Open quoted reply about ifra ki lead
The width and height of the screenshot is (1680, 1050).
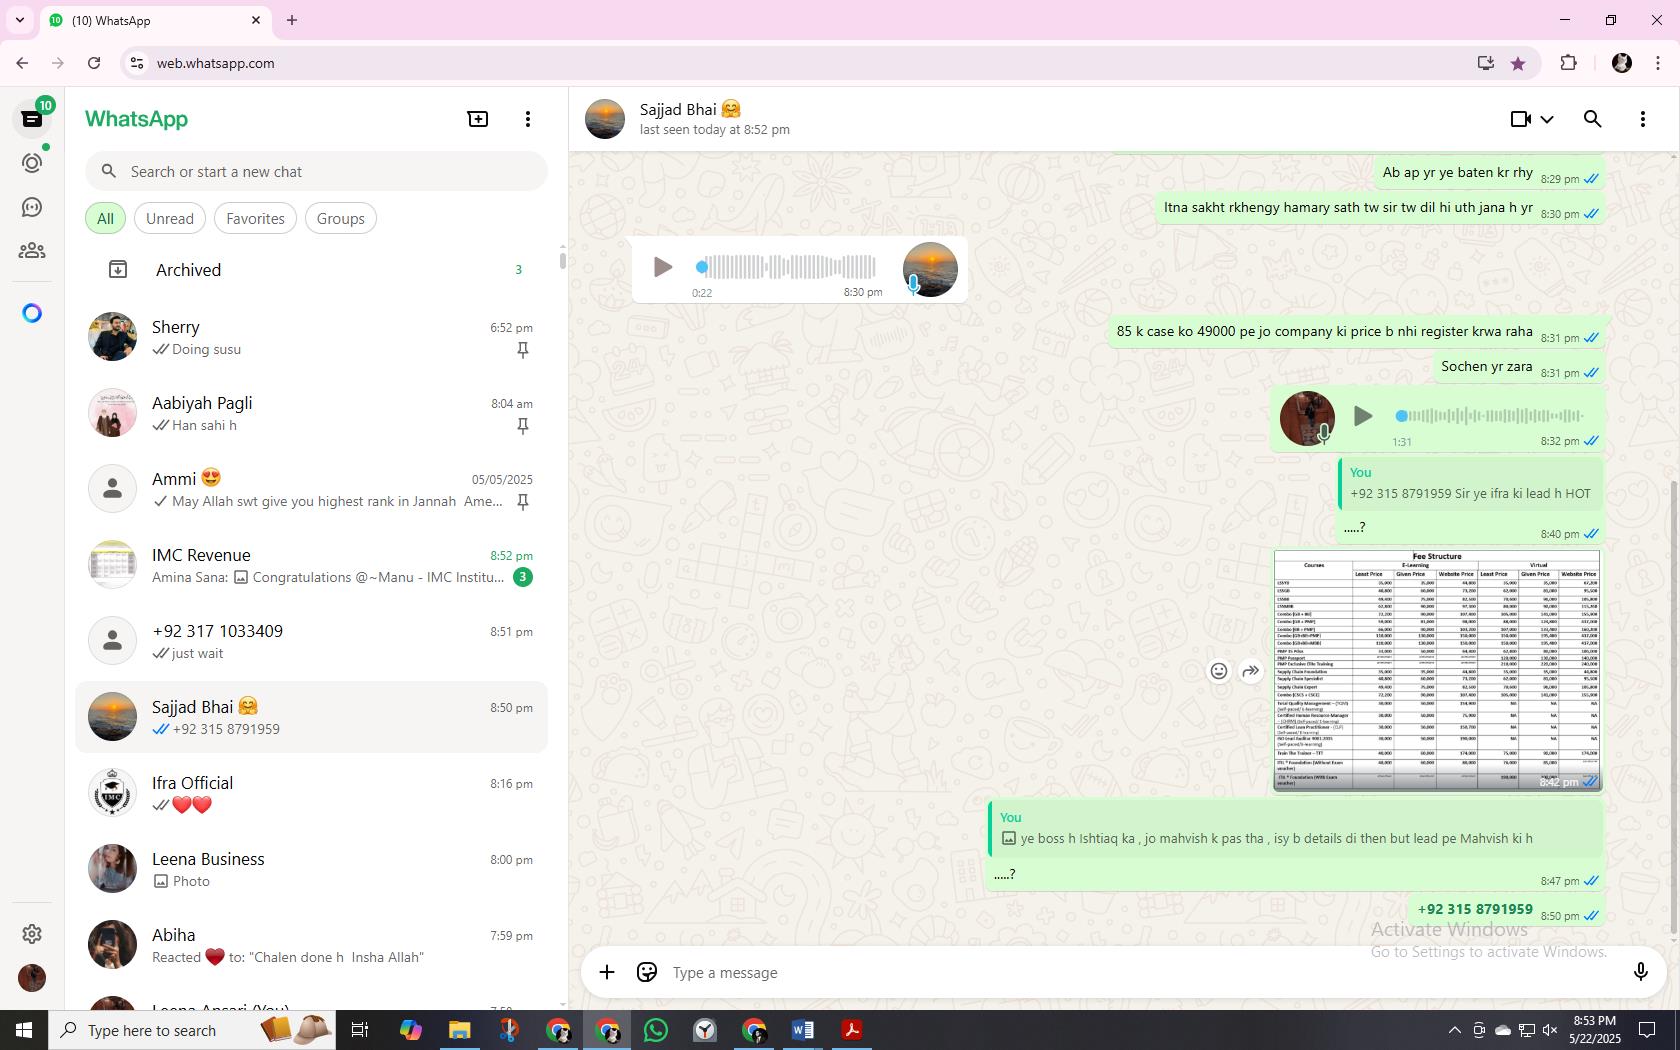click(x=1470, y=483)
